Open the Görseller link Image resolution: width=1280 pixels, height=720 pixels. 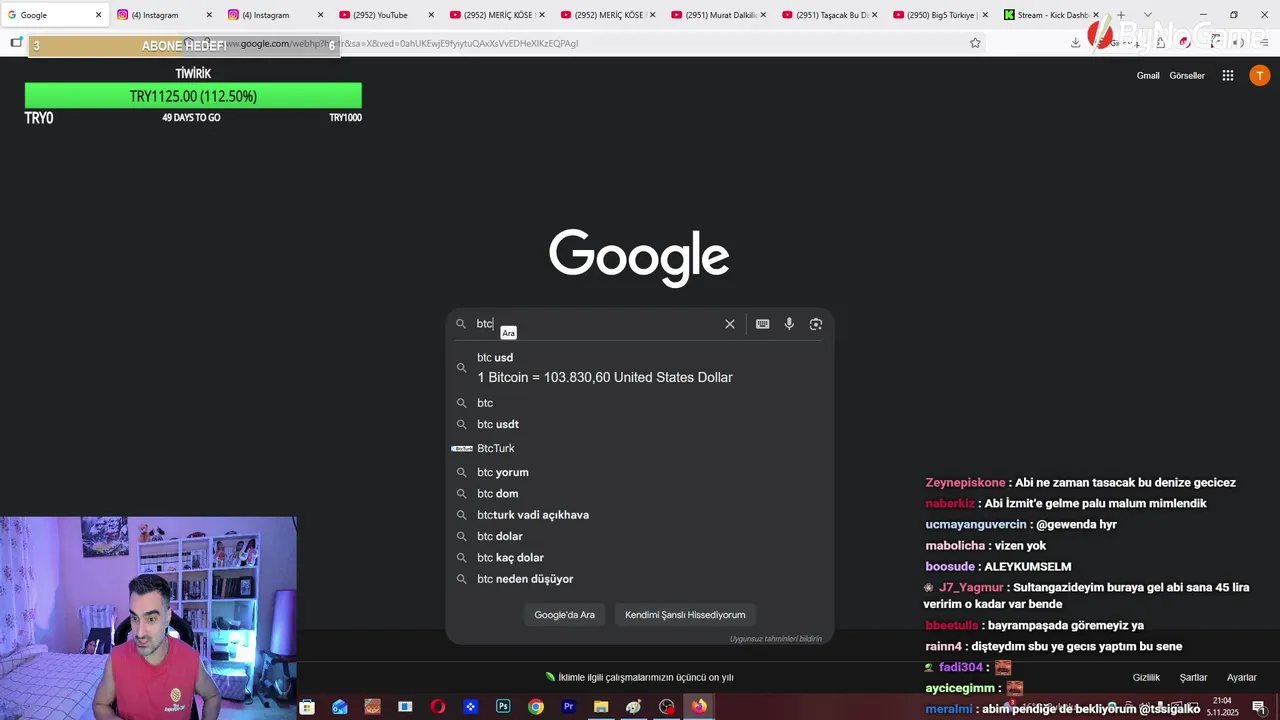click(1187, 76)
